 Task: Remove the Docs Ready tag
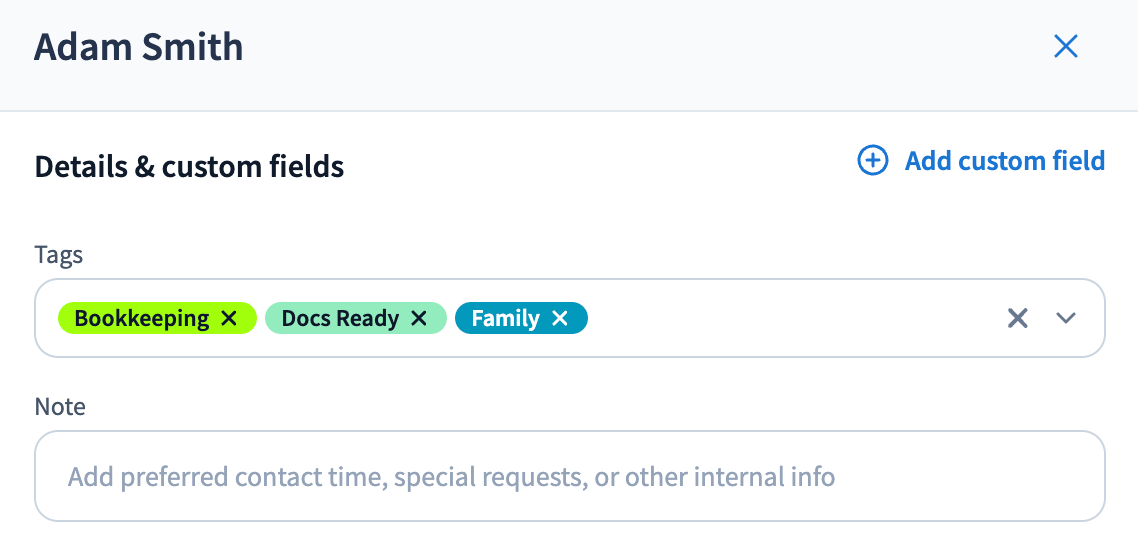(419, 319)
